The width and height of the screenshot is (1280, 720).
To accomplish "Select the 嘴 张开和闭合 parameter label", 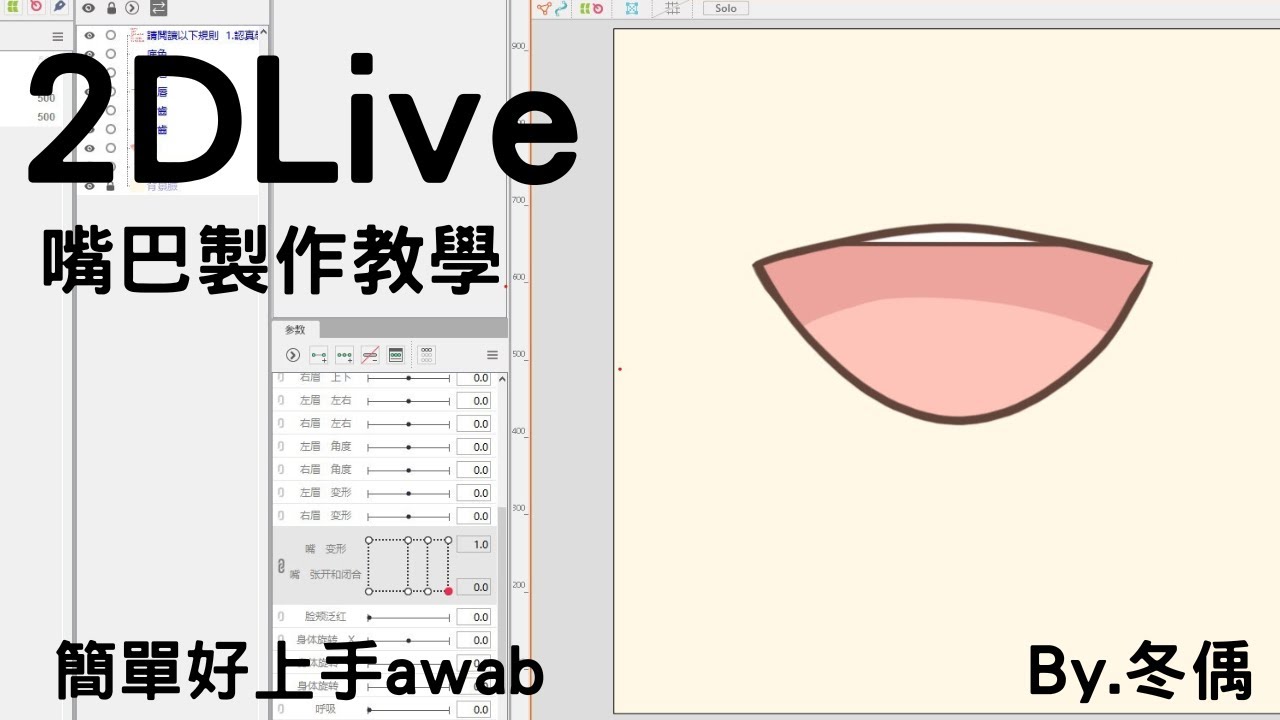I will [325, 575].
